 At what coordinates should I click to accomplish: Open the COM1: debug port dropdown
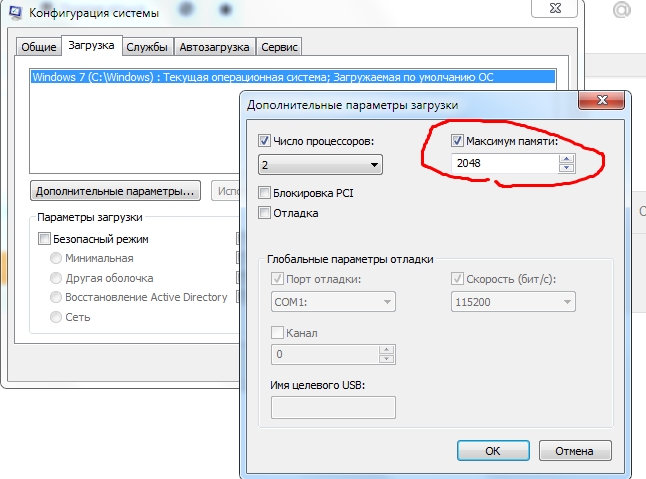click(x=333, y=302)
